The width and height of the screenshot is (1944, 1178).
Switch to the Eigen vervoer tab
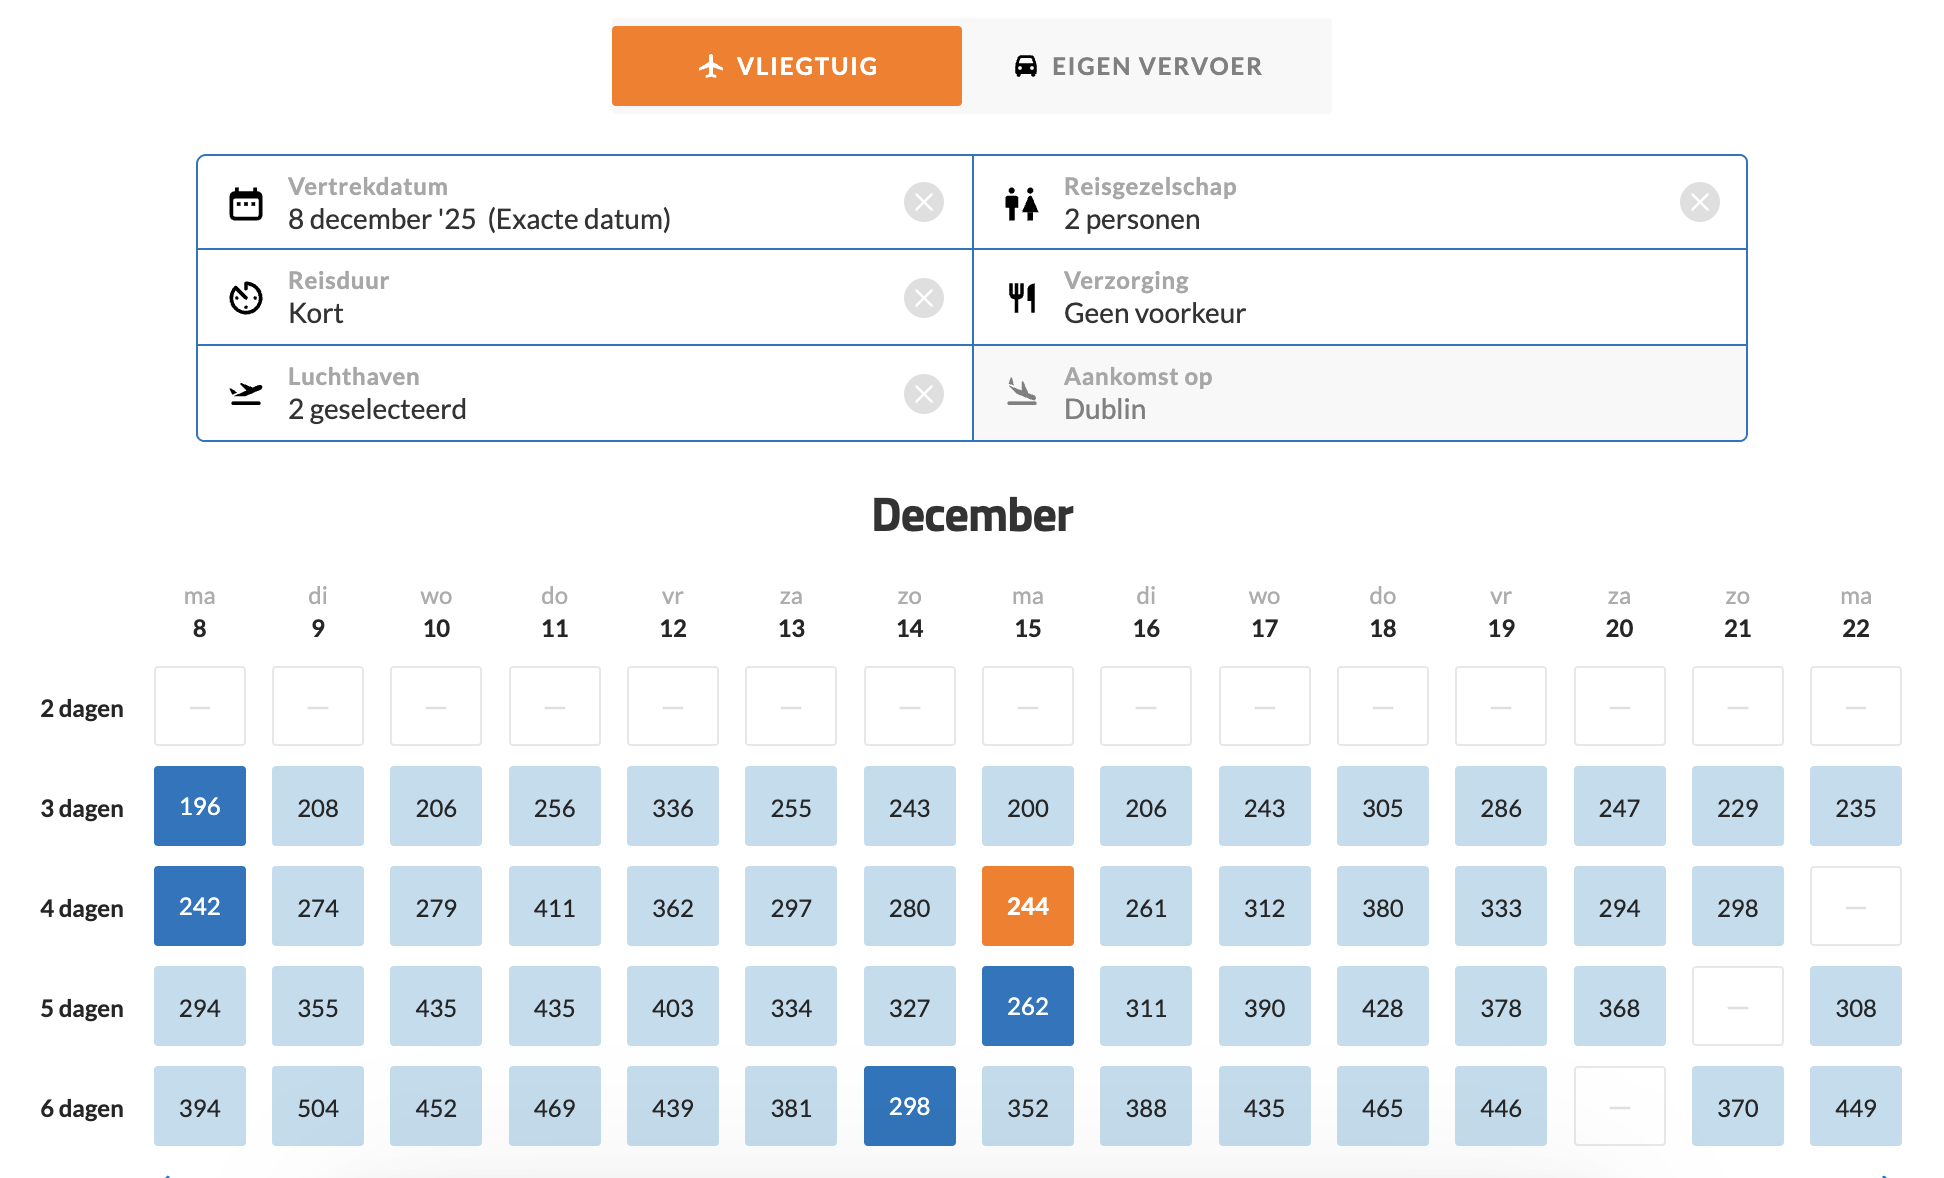[1146, 66]
